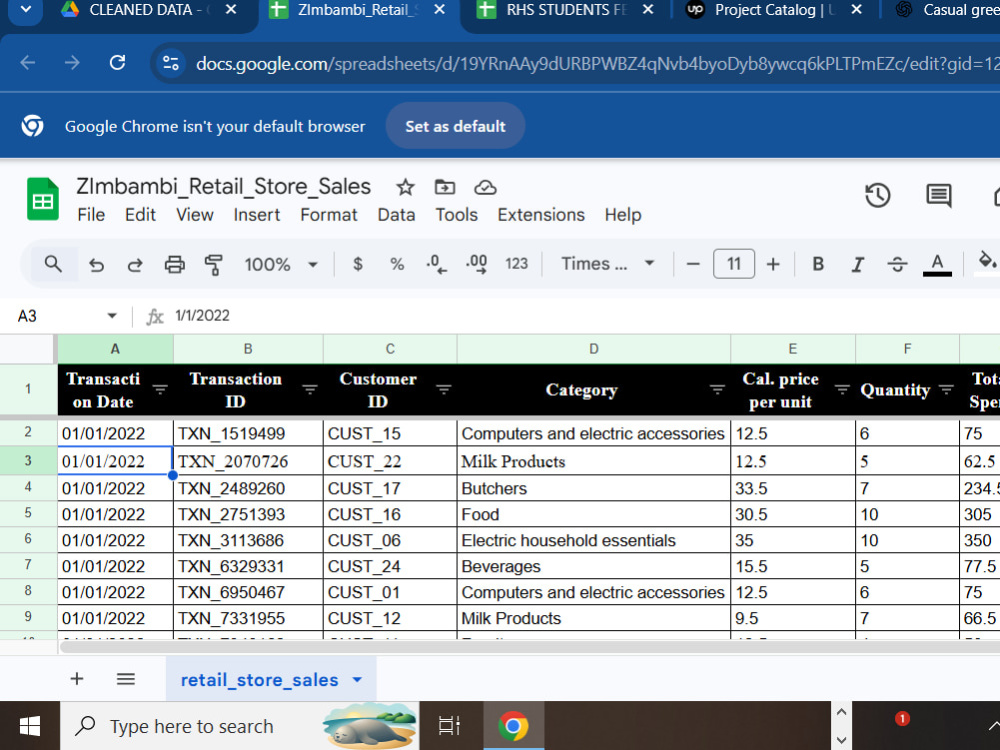The height and width of the screenshot is (750, 1000).
Task: Activate the paint format roller
Action: (214, 264)
